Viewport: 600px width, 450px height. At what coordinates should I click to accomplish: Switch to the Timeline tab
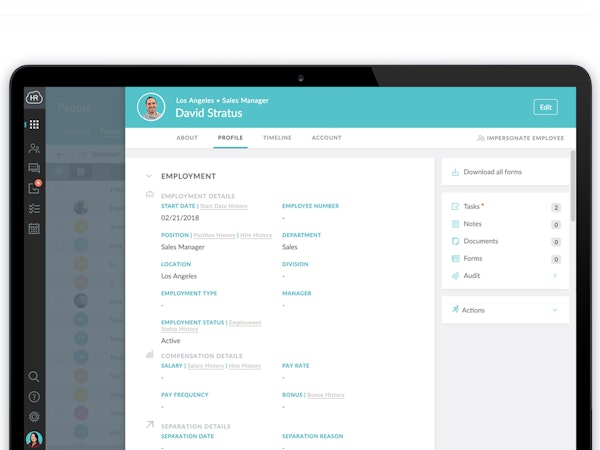tap(277, 138)
